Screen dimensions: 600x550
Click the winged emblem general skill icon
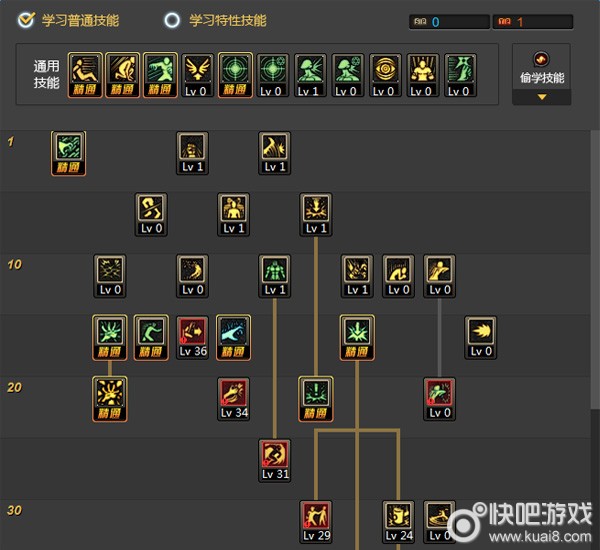(197, 75)
